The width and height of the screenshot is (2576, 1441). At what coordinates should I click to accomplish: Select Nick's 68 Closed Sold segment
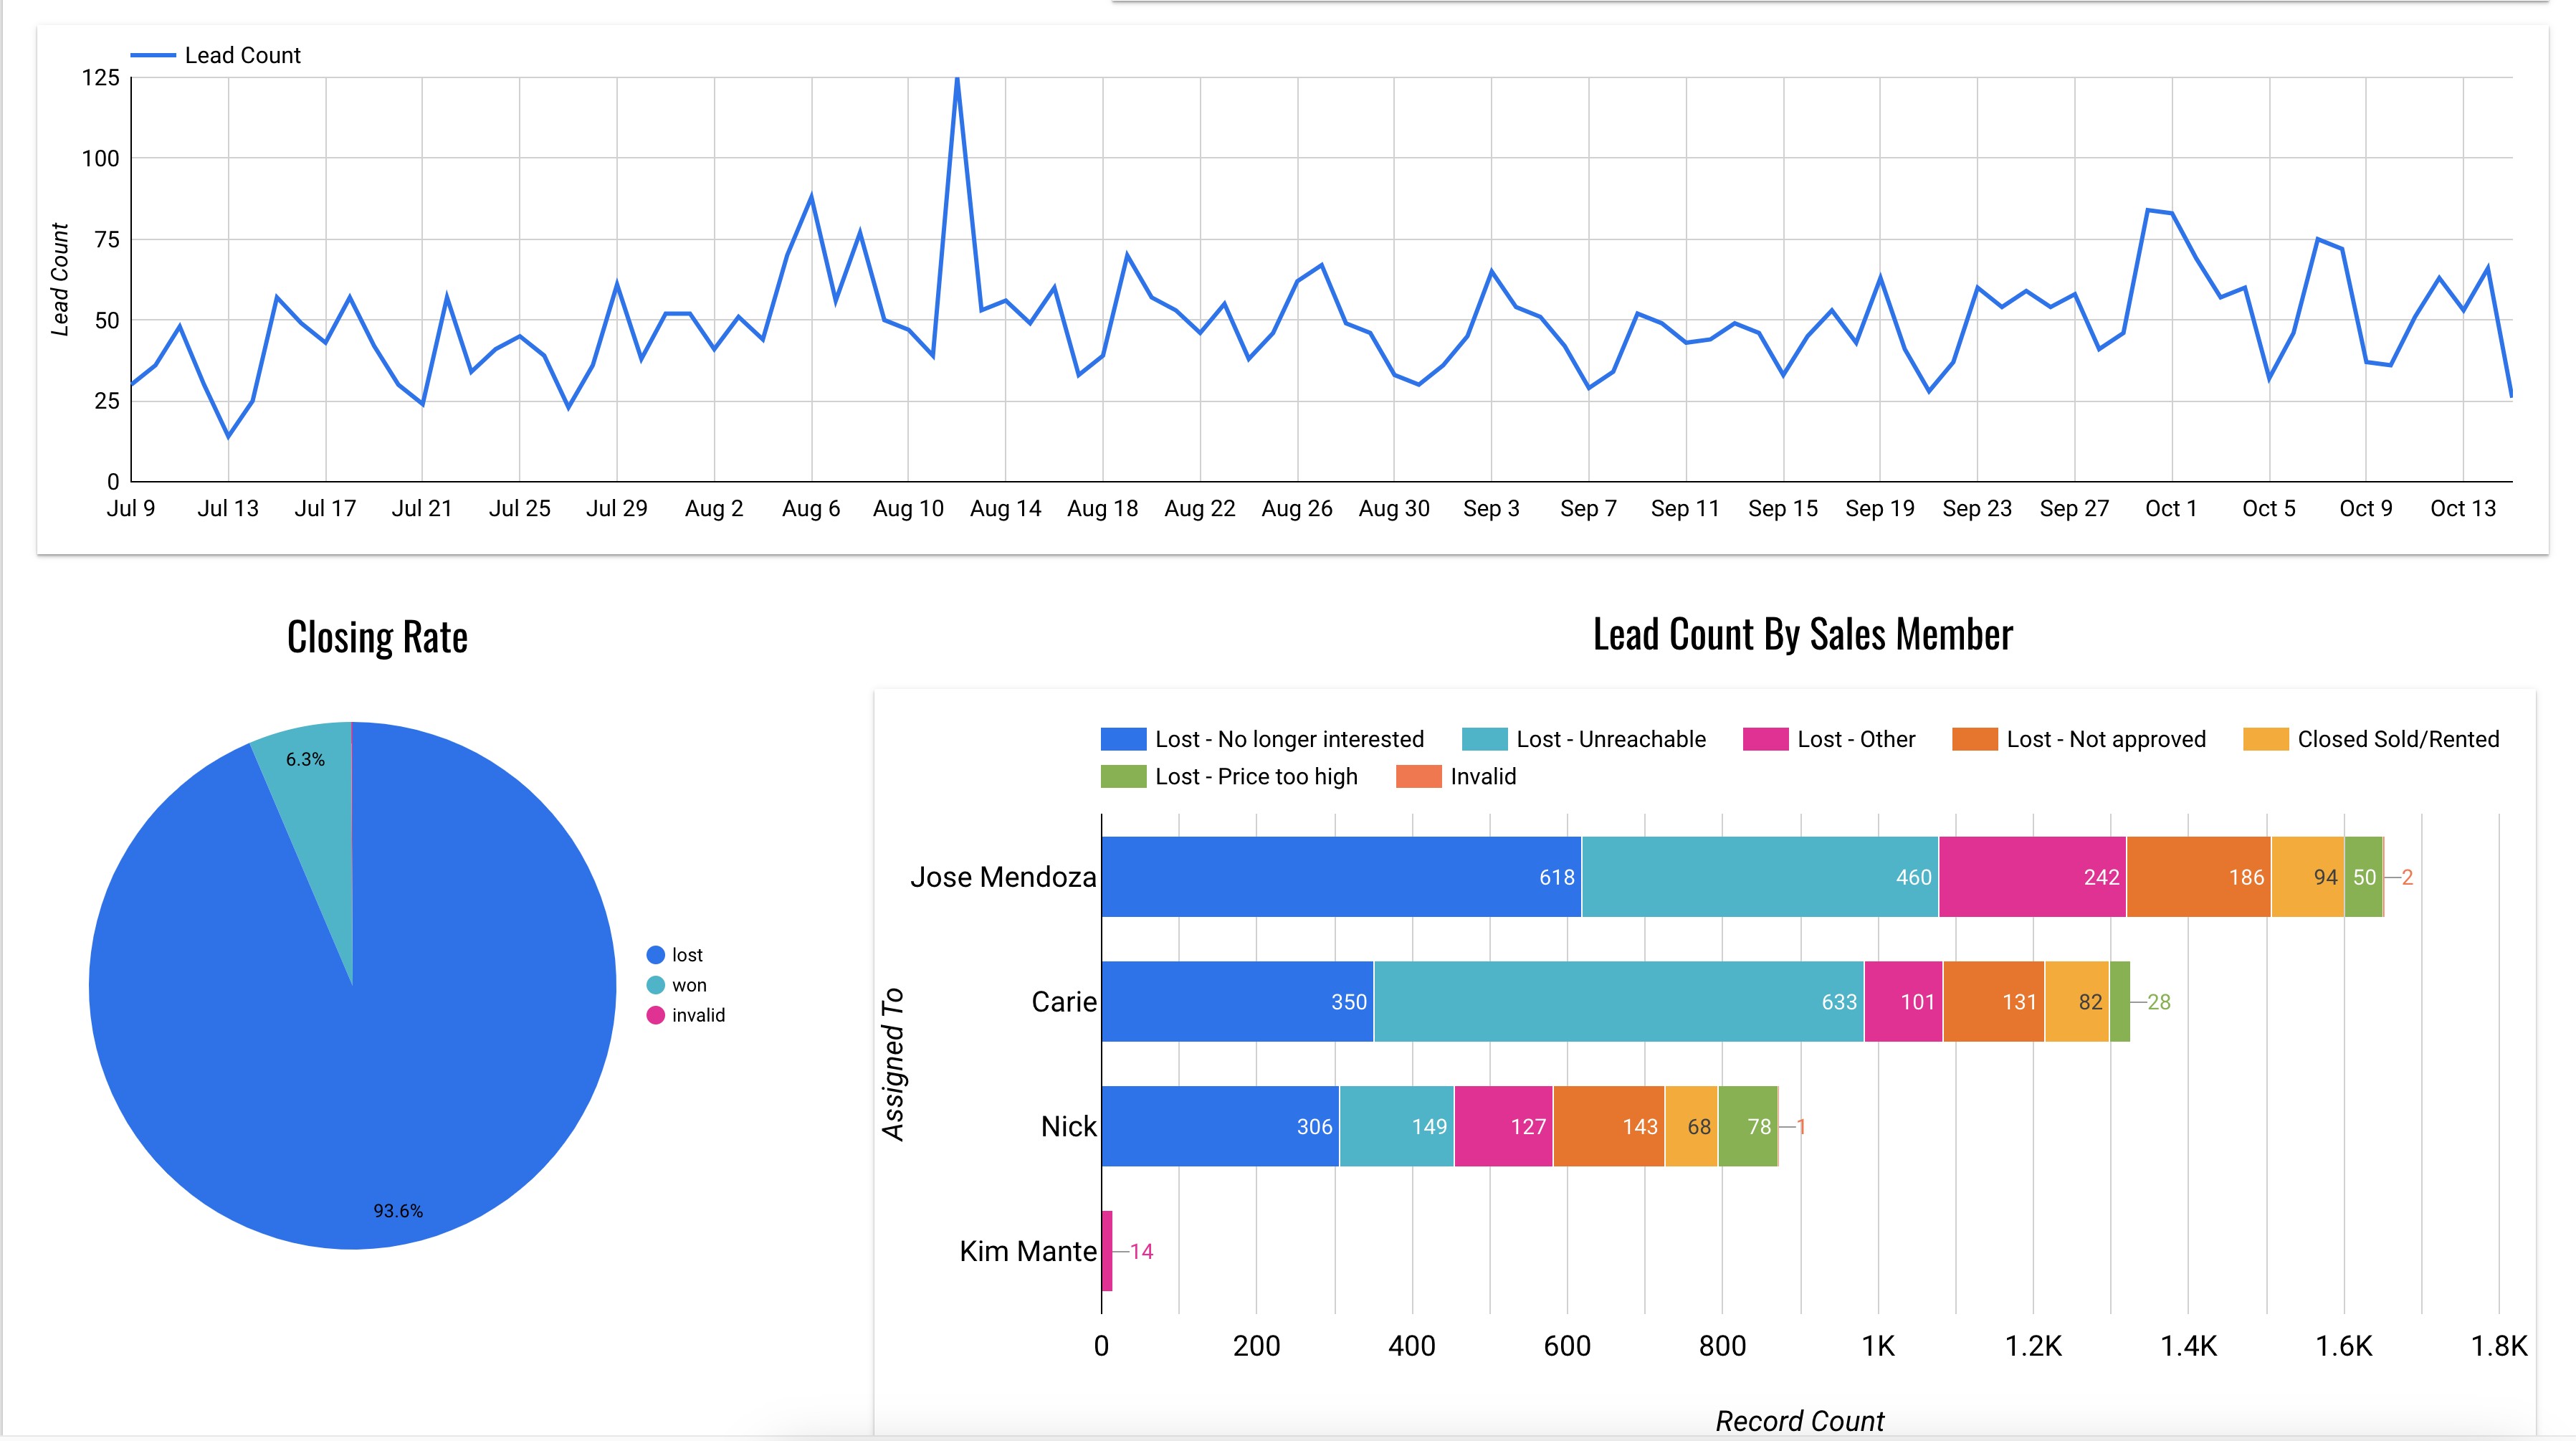pyautogui.click(x=1691, y=1127)
